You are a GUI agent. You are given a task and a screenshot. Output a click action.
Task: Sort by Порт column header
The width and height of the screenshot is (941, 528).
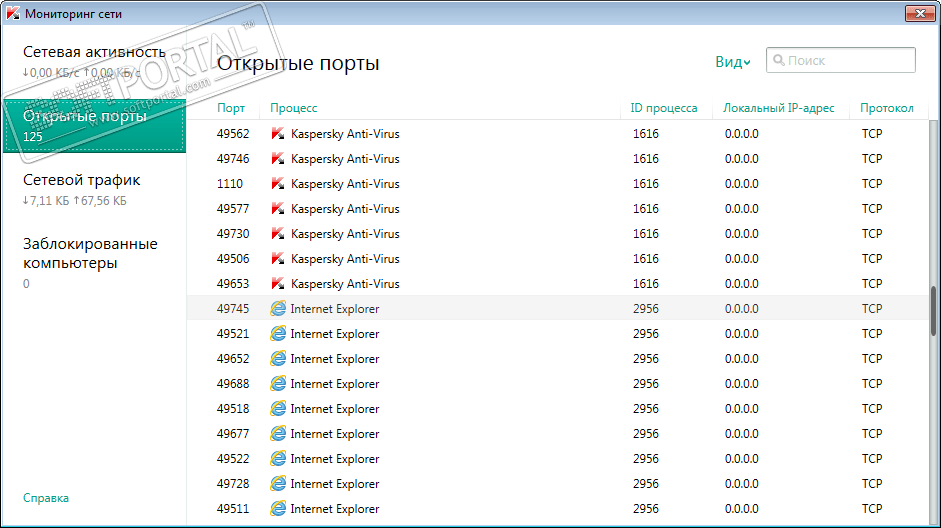pyautogui.click(x=231, y=108)
